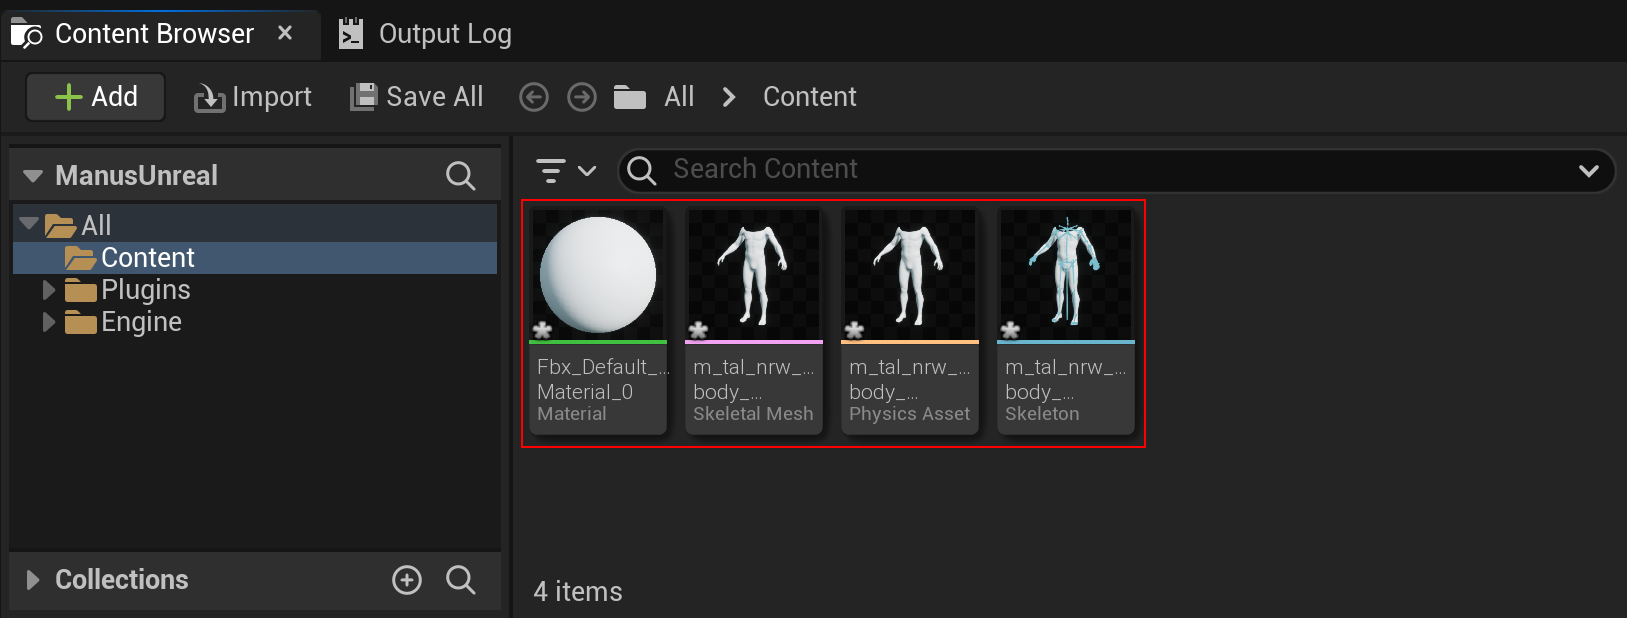1627x618 pixels.
Task: Select the Content folder in tree
Action: 147,258
